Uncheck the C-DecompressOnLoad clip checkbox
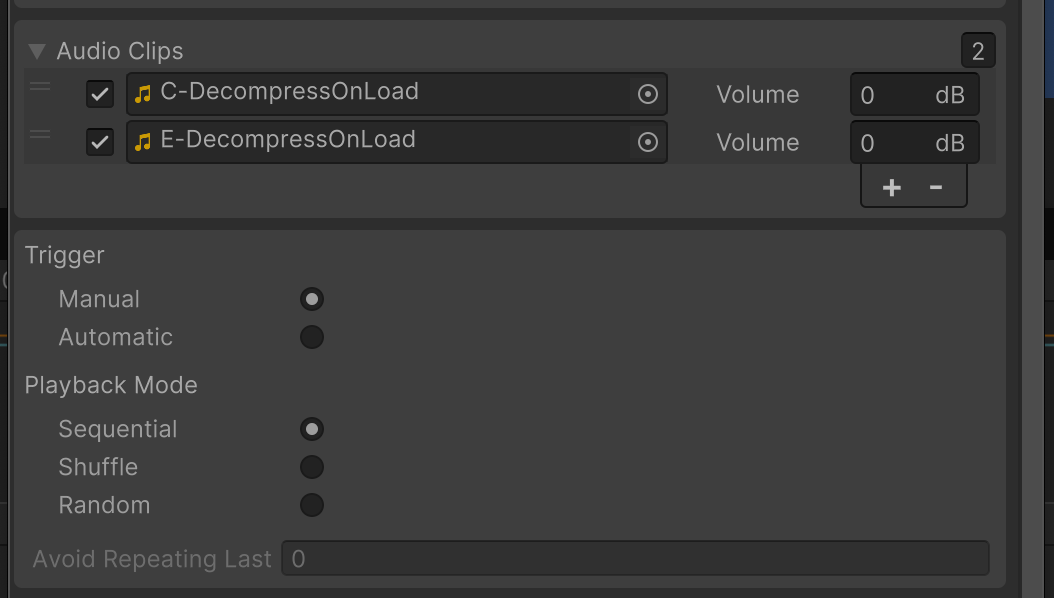 pos(100,94)
